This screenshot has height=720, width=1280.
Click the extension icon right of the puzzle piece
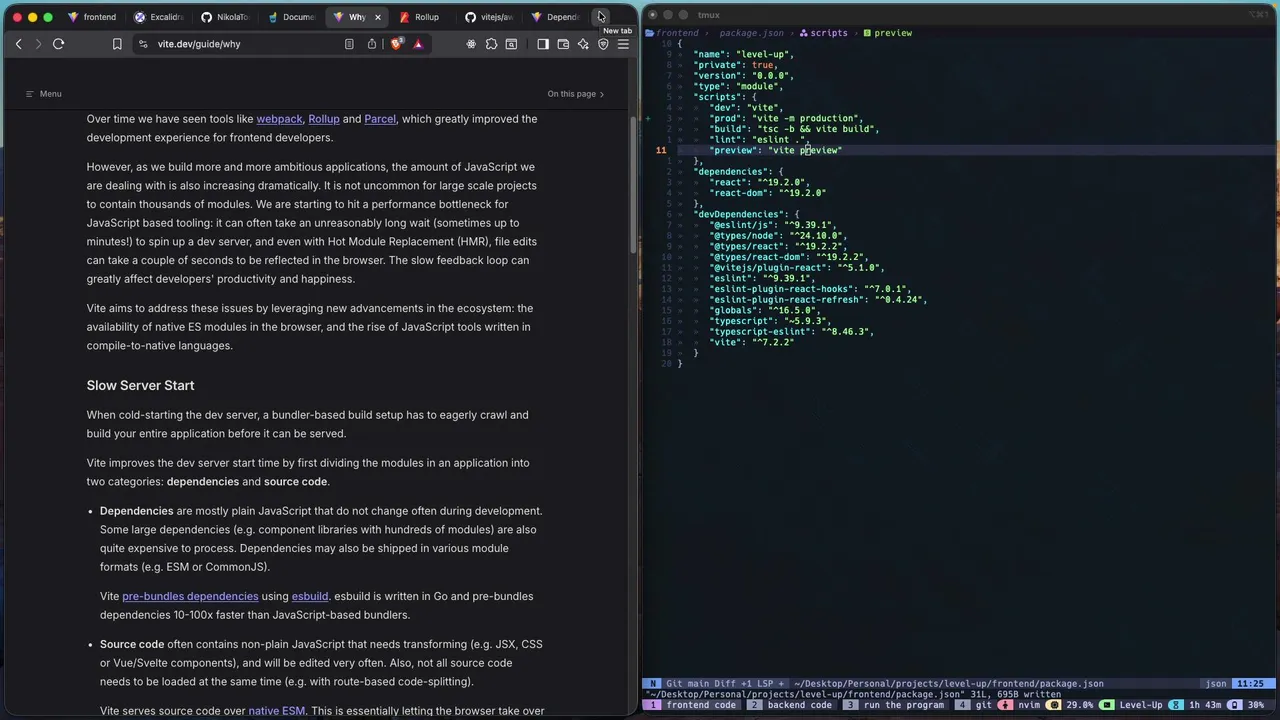pos(511,44)
